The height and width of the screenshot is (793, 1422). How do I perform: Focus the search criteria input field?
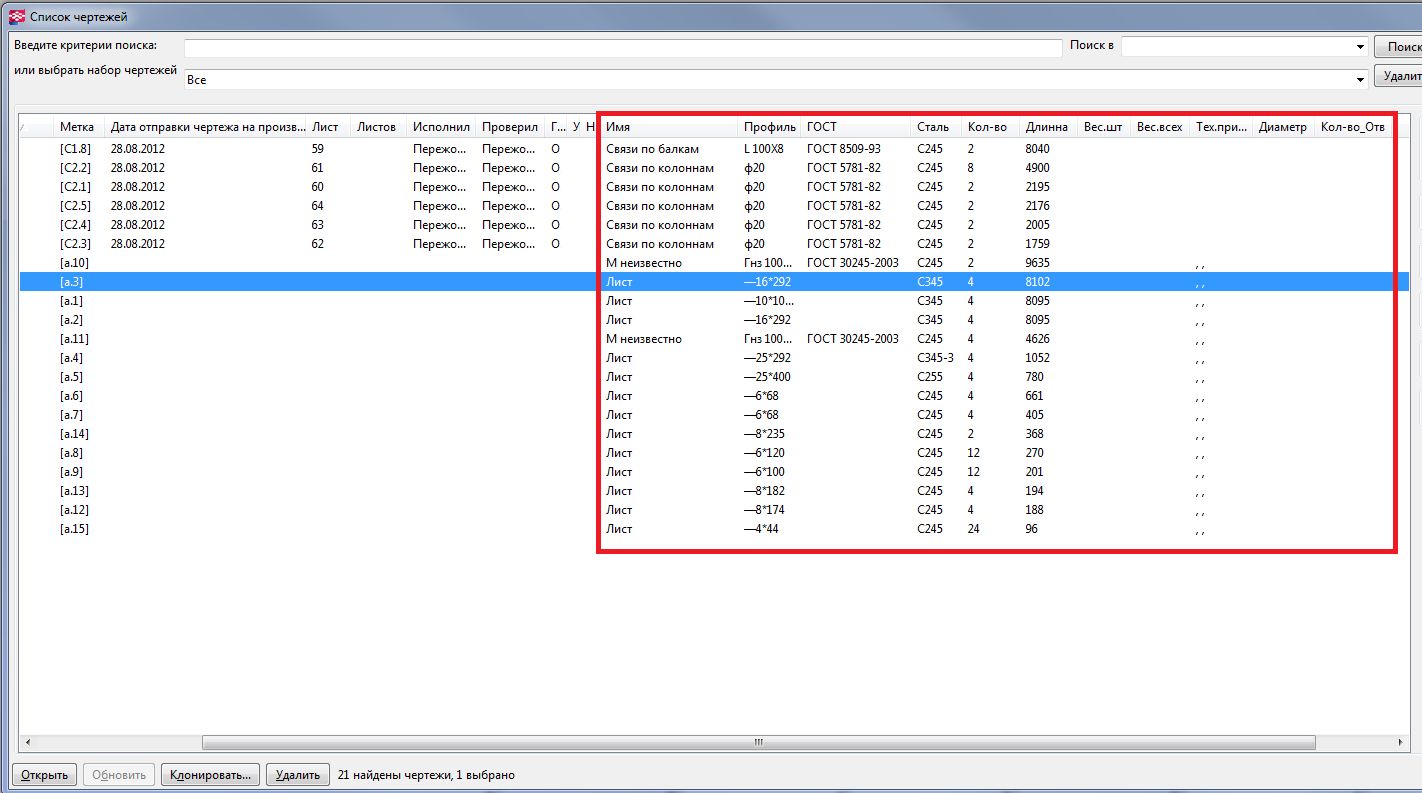point(623,48)
